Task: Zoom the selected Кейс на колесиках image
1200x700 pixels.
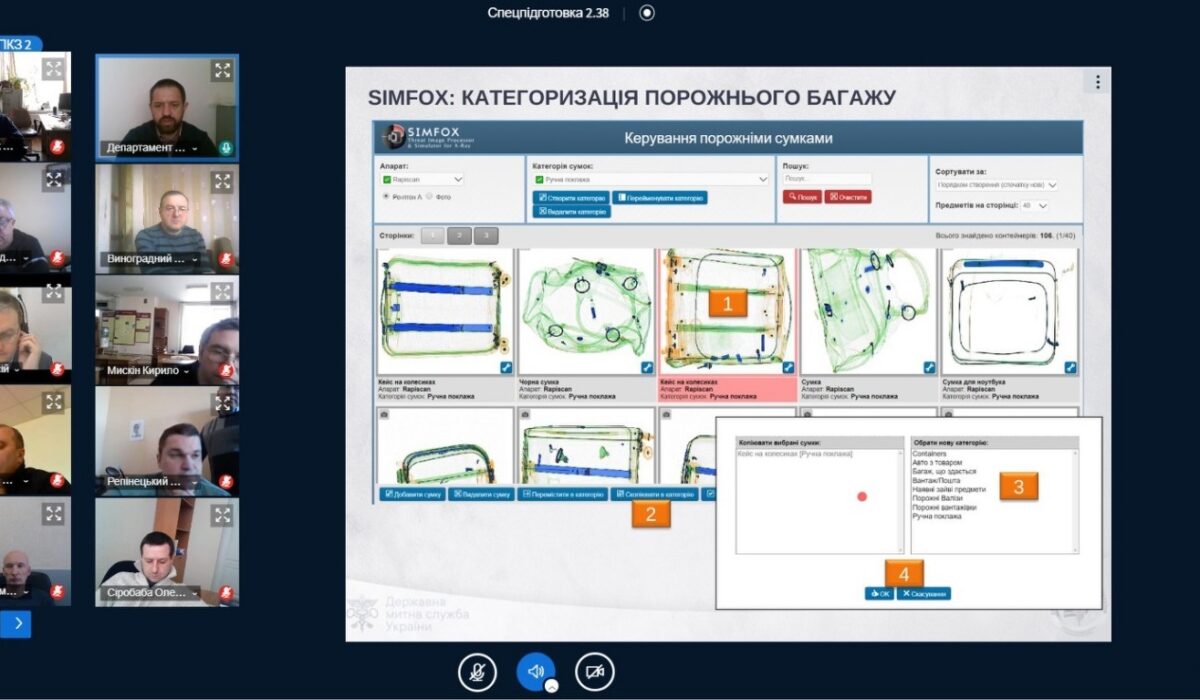Action: [x=788, y=367]
